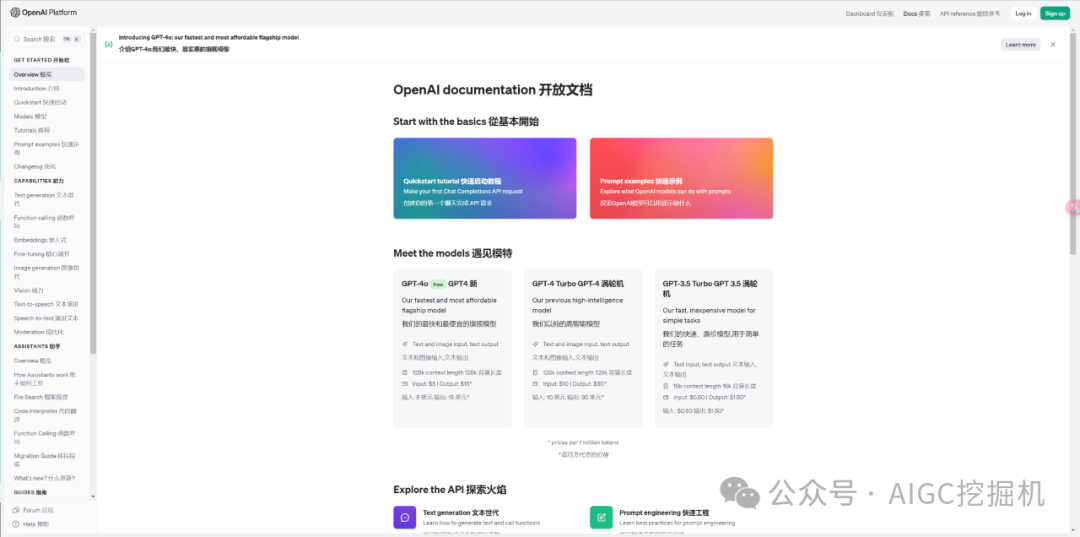
Task: Open the Migration Guide sidebar item
Action: tap(45, 459)
